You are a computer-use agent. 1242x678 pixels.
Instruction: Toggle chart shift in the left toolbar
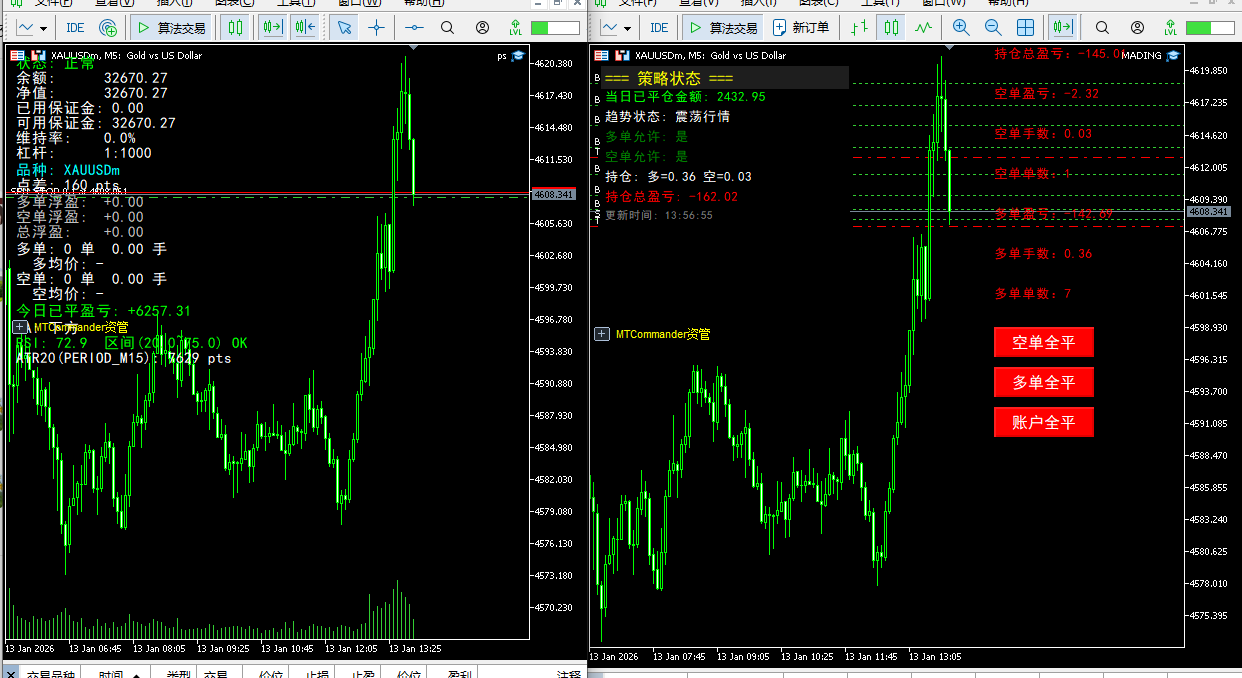(271, 28)
